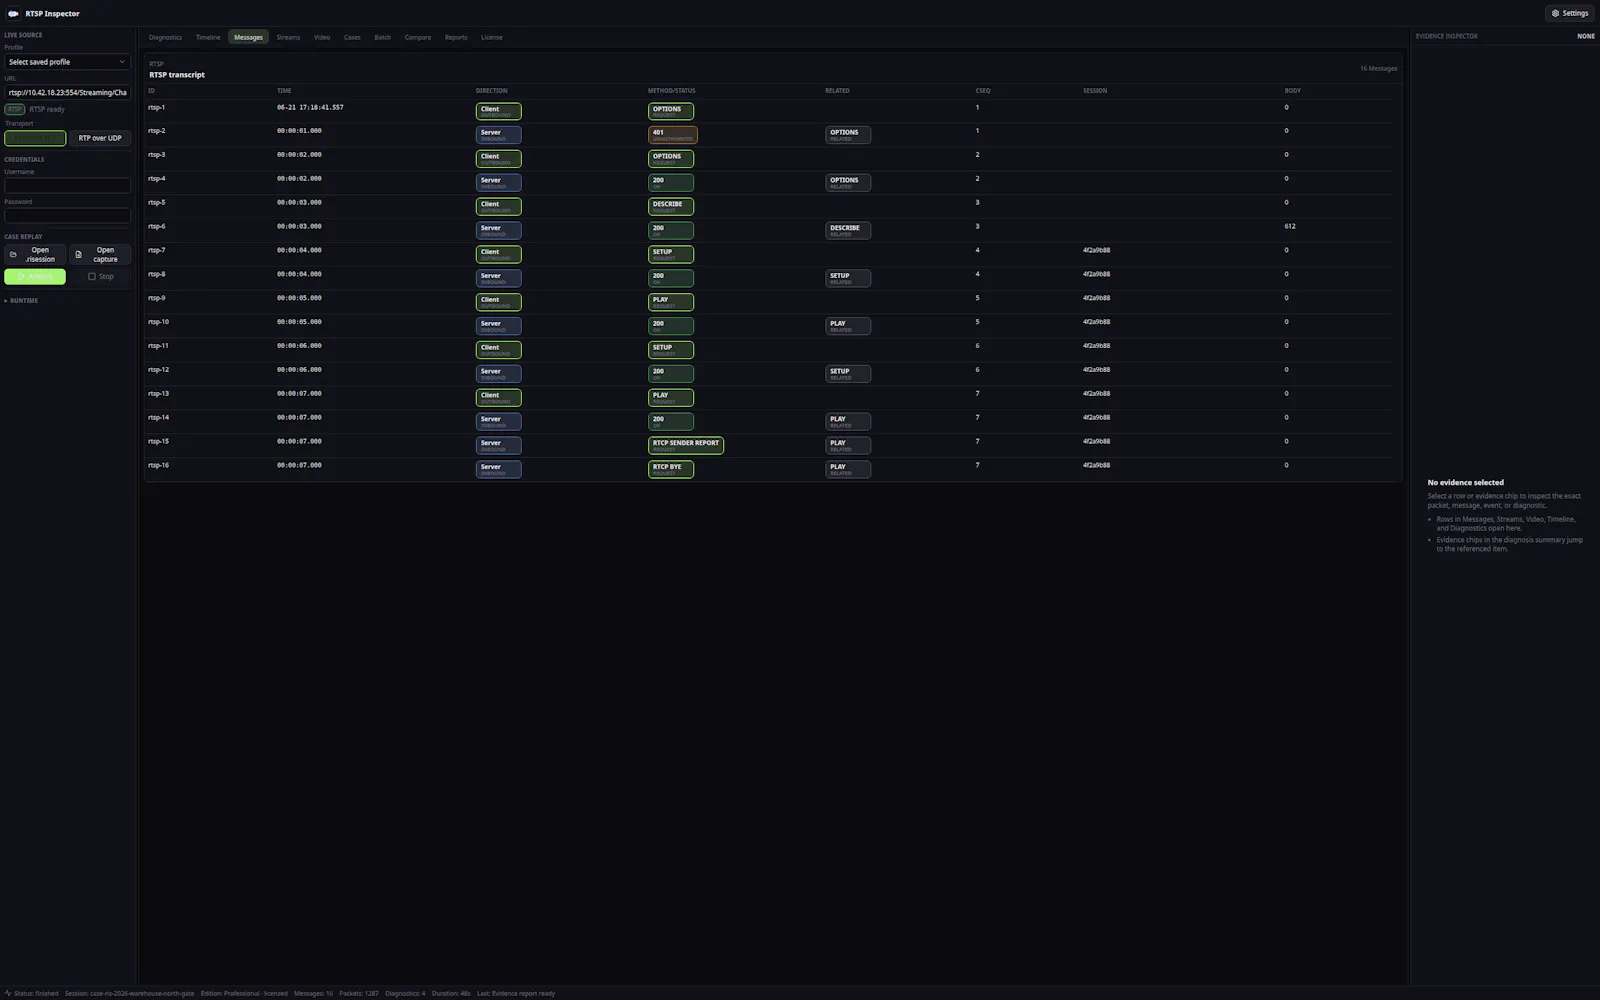Open the Batch tab
The height and width of the screenshot is (1000, 1600).
382,37
